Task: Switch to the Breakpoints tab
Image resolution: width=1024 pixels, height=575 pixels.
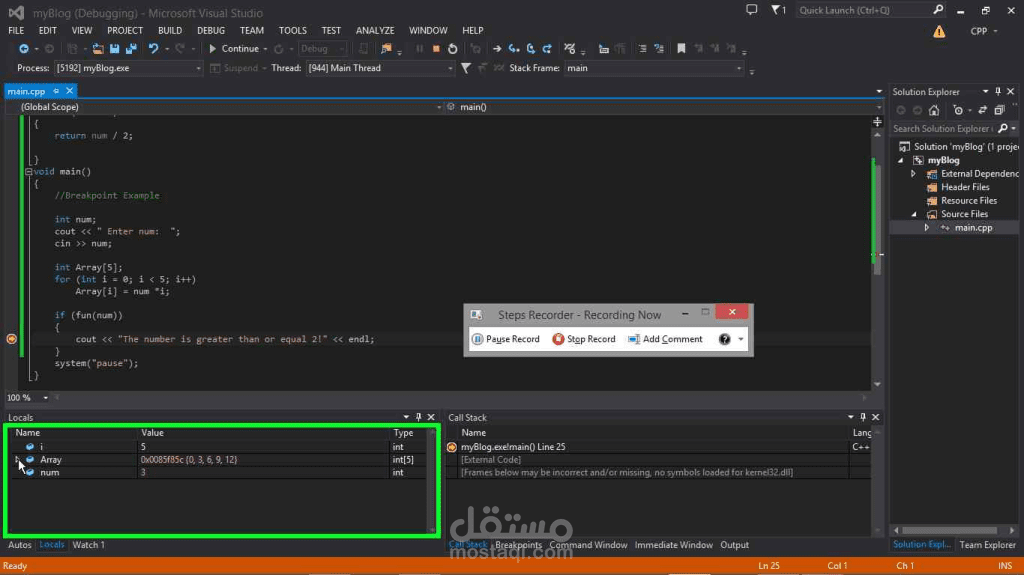Action: [x=519, y=544]
